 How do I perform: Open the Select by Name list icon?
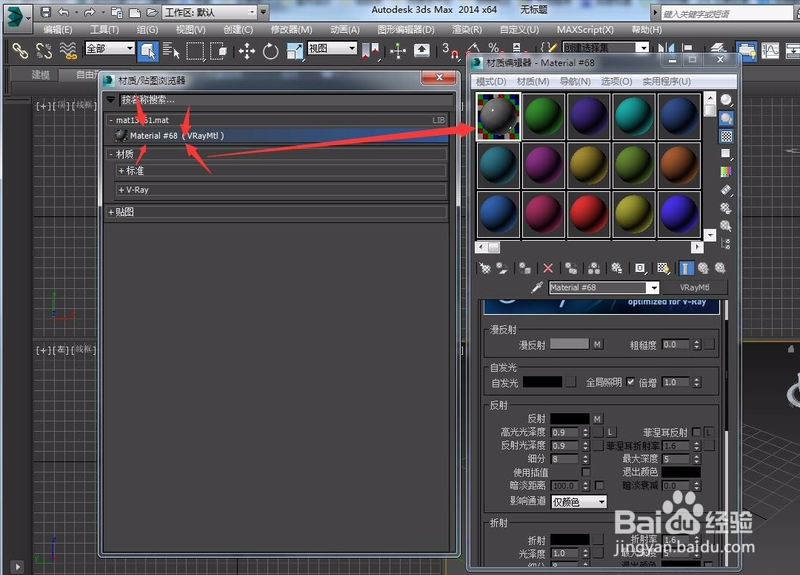click(x=171, y=51)
